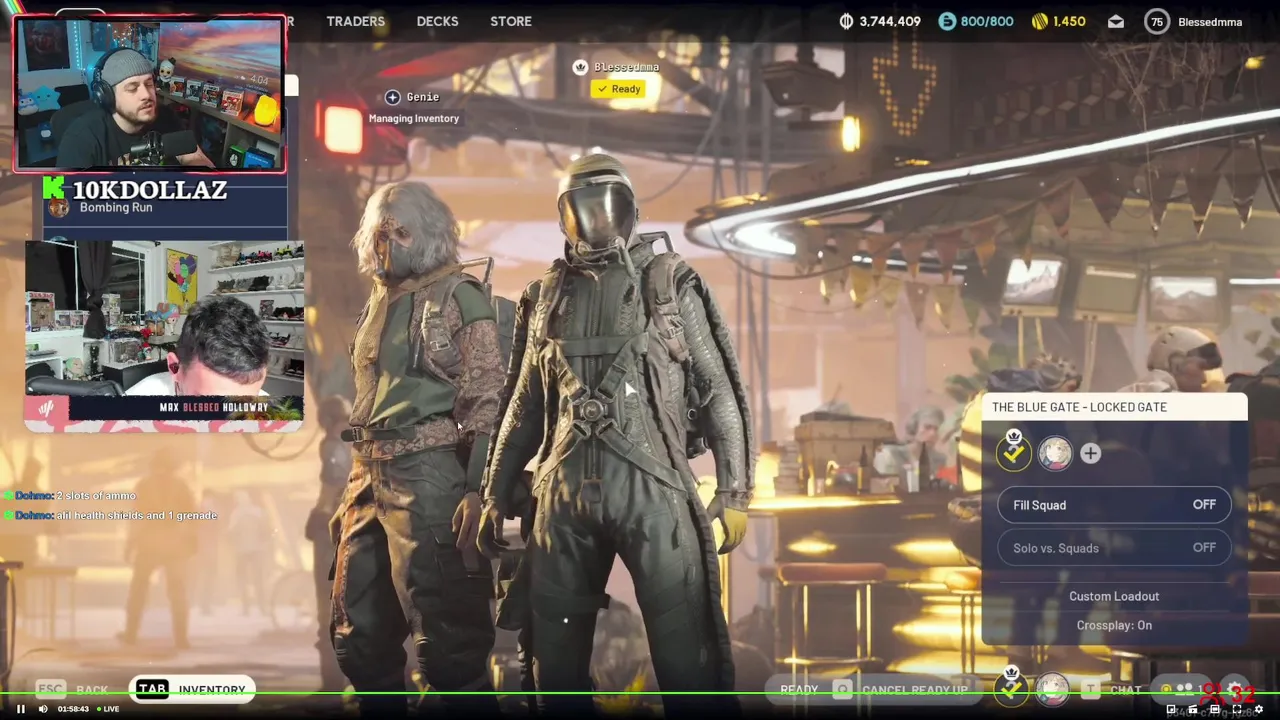Jump to LIVE in the stream

pyautogui.click(x=108, y=709)
